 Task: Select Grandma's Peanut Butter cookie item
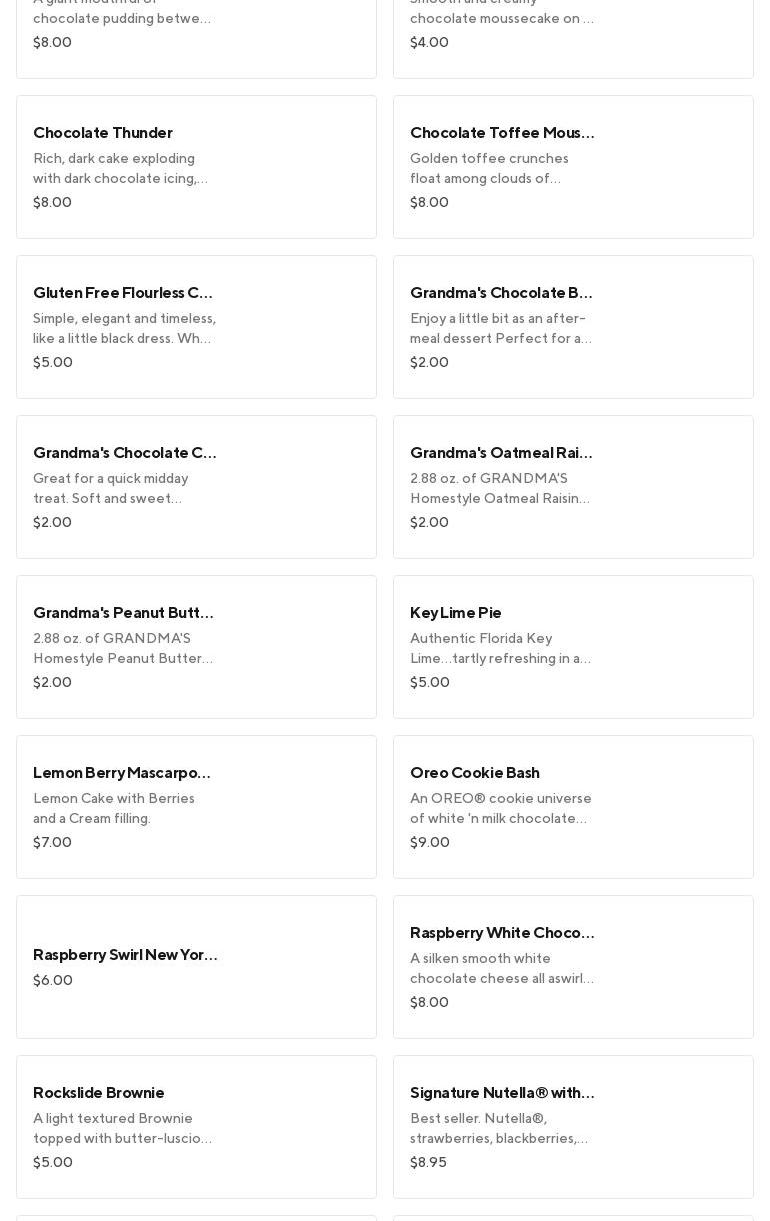click(x=196, y=647)
